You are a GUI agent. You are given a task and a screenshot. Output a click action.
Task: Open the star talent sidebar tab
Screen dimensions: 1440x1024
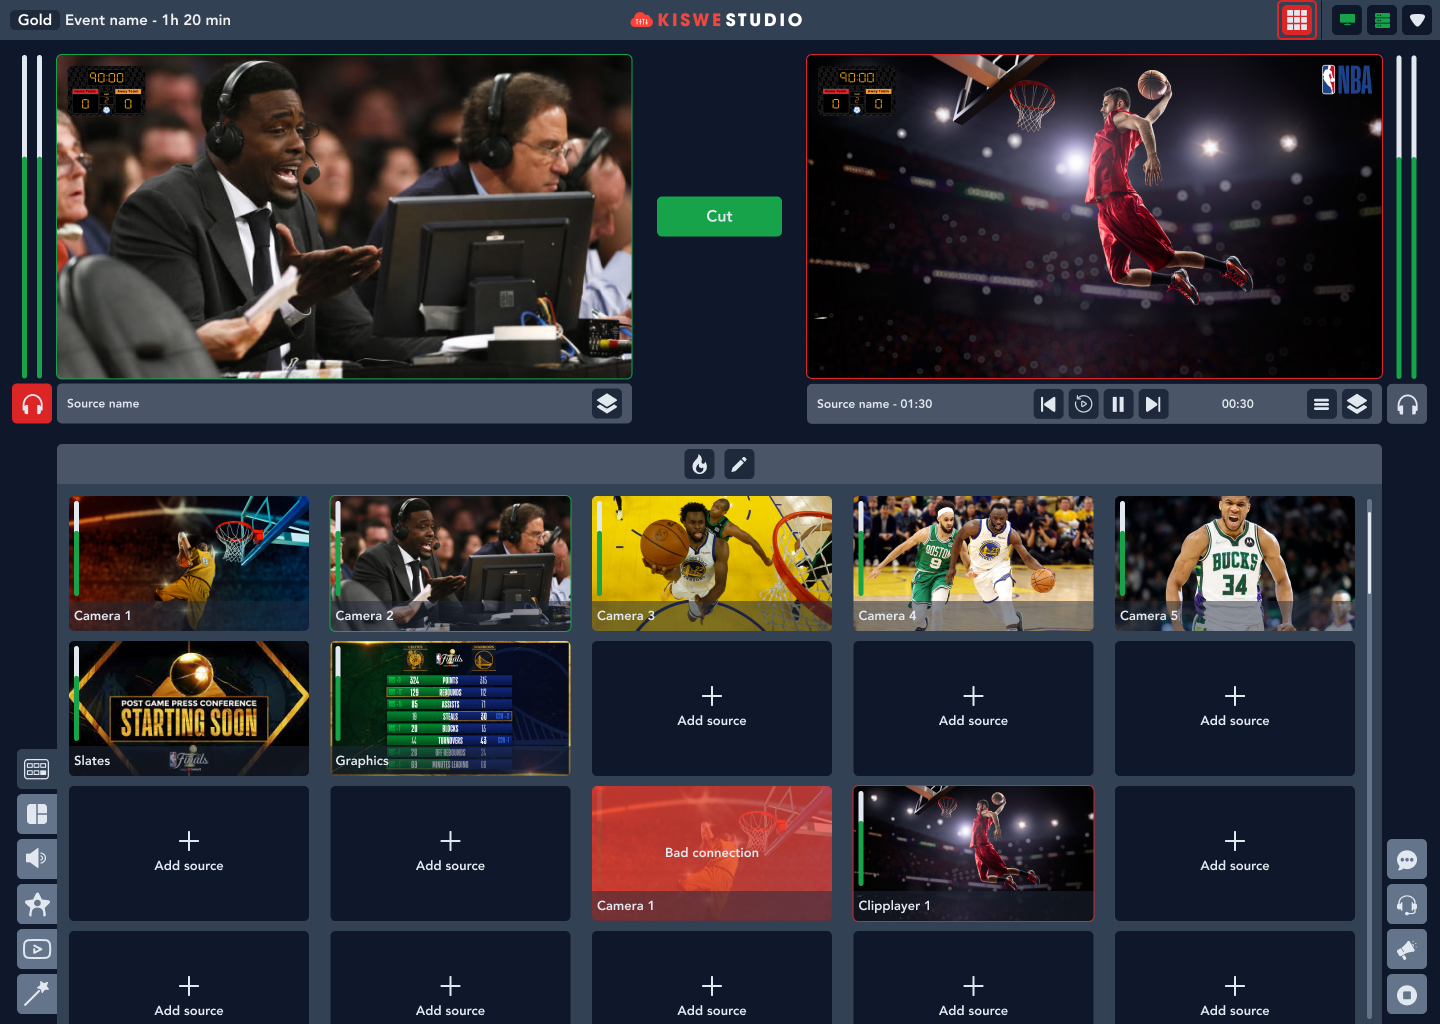(x=37, y=904)
